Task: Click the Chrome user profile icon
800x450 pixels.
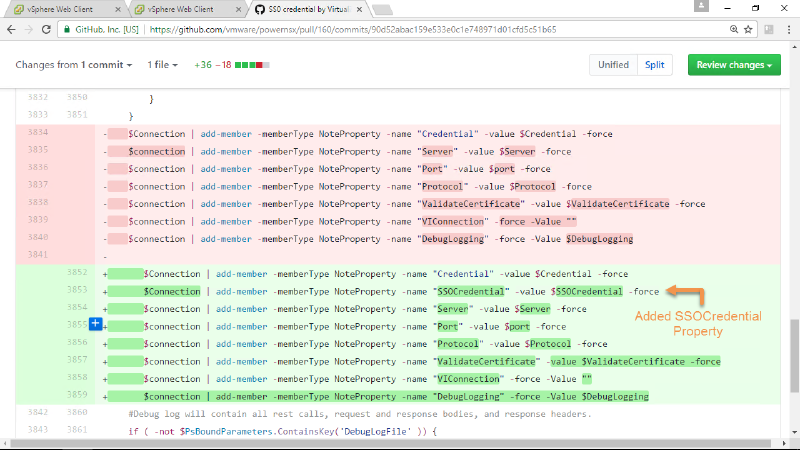Action: (701, 6)
